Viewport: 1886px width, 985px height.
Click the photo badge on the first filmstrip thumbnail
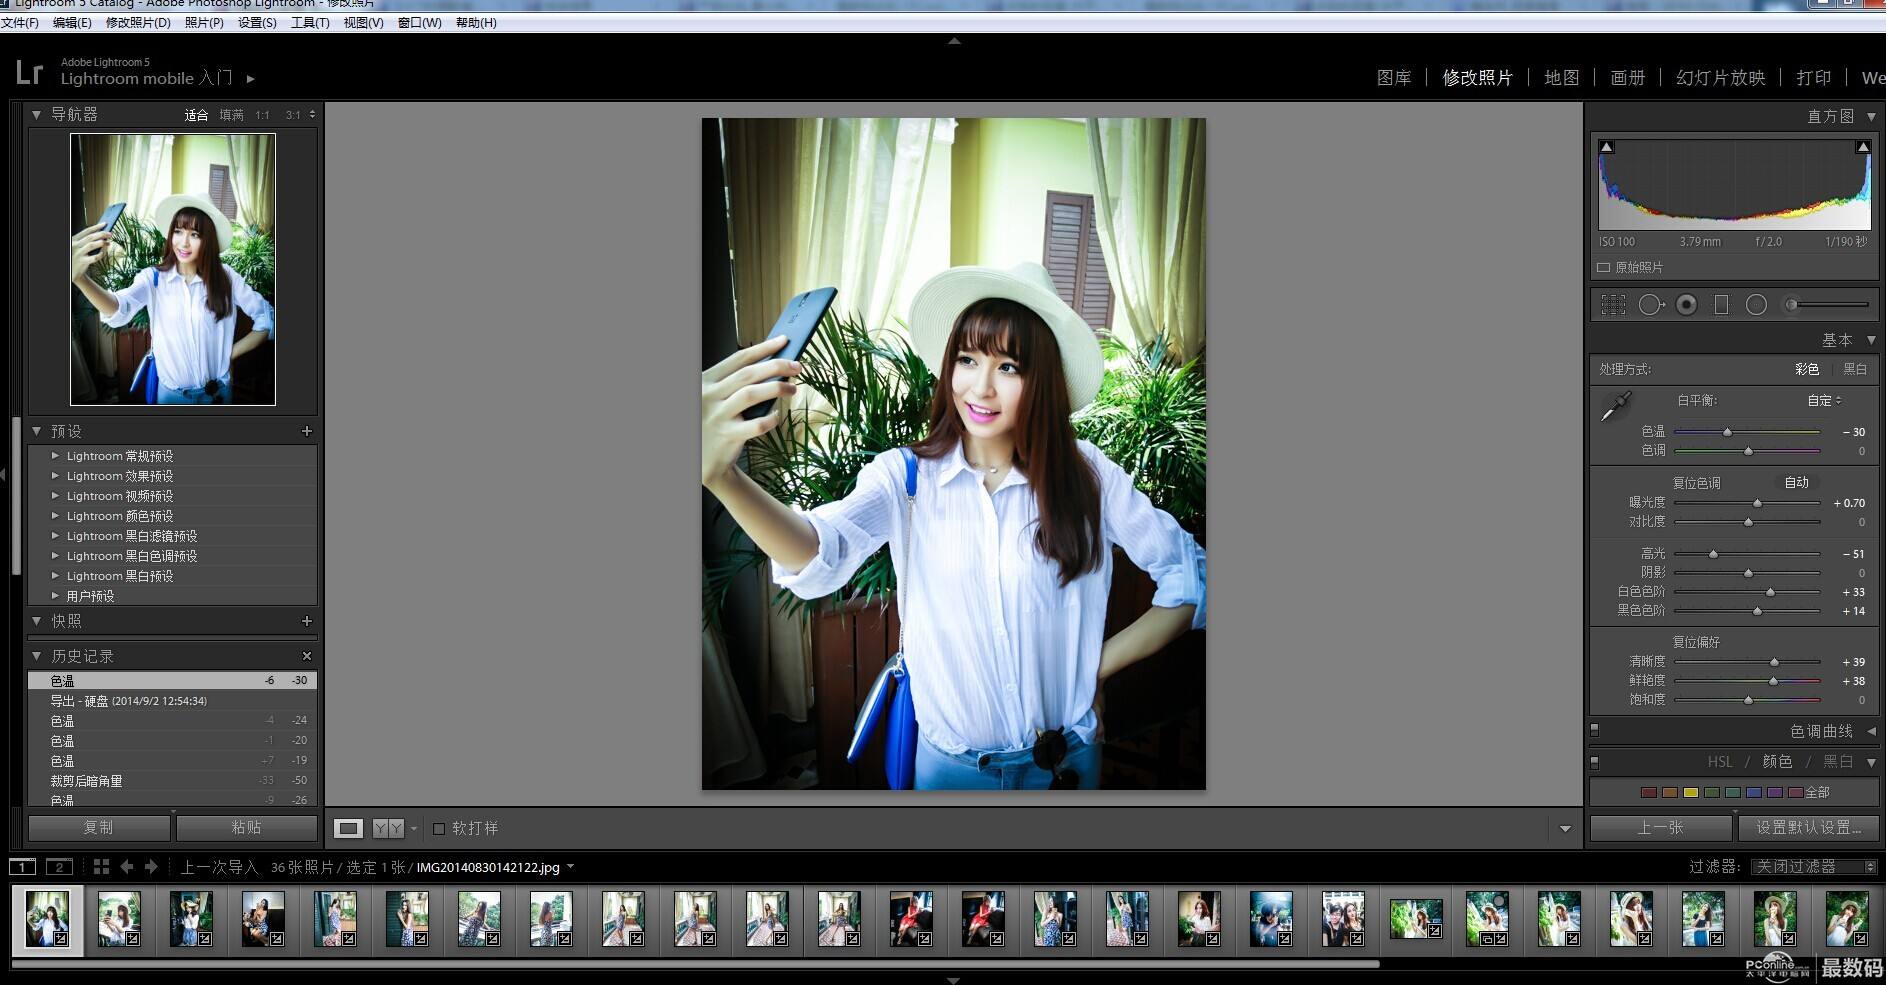coord(61,939)
